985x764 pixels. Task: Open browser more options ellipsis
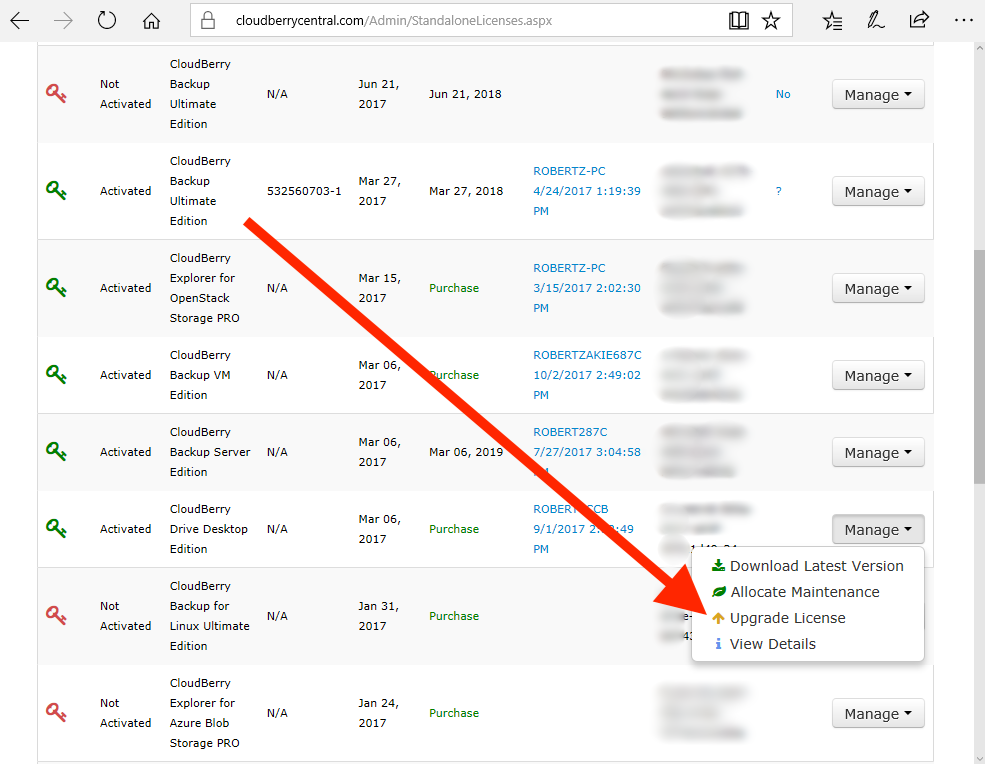click(x=963, y=21)
